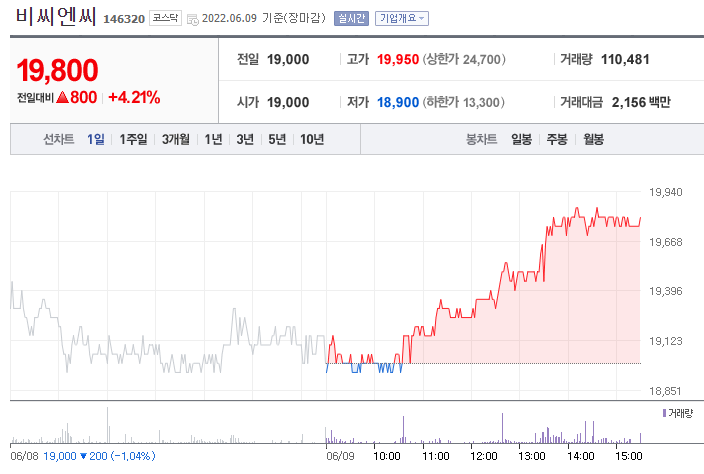Click the 하한가 13,300 text
This screenshot has height=474, width=704.
coord(463,102)
